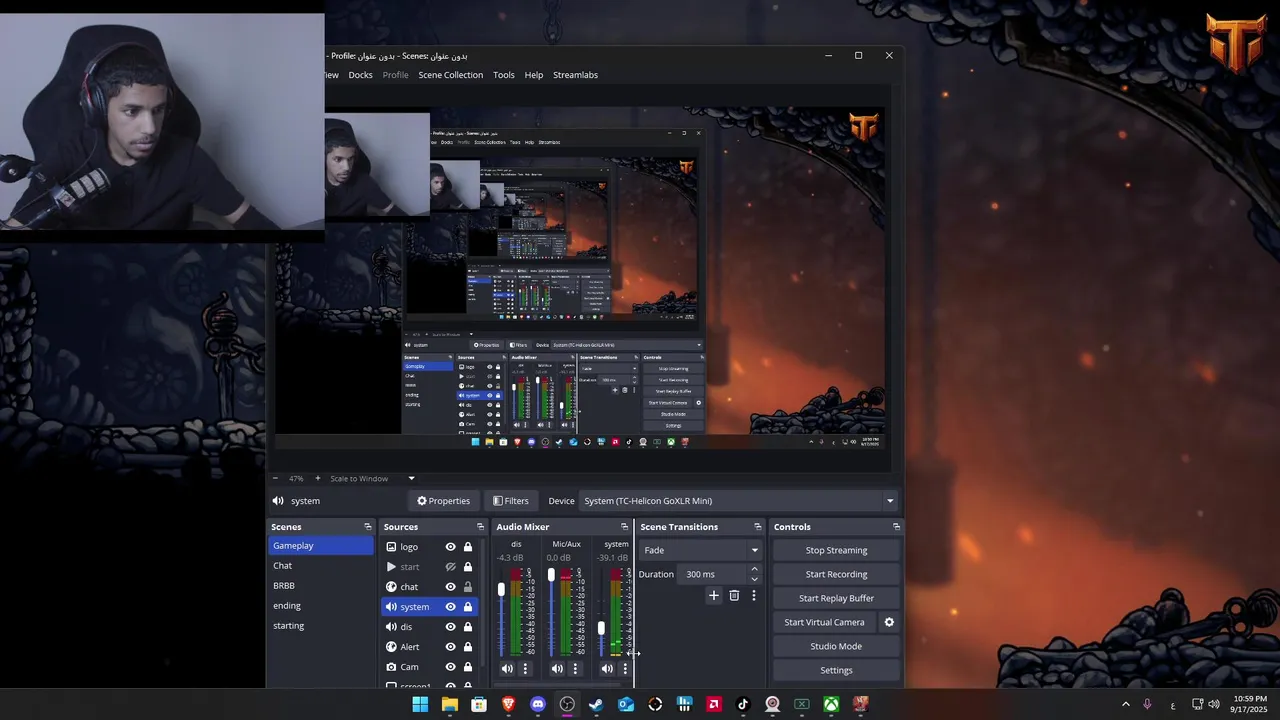Mute the dis audio channel speaker
Viewport: 1280px width, 720px height.
(x=507, y=669)
